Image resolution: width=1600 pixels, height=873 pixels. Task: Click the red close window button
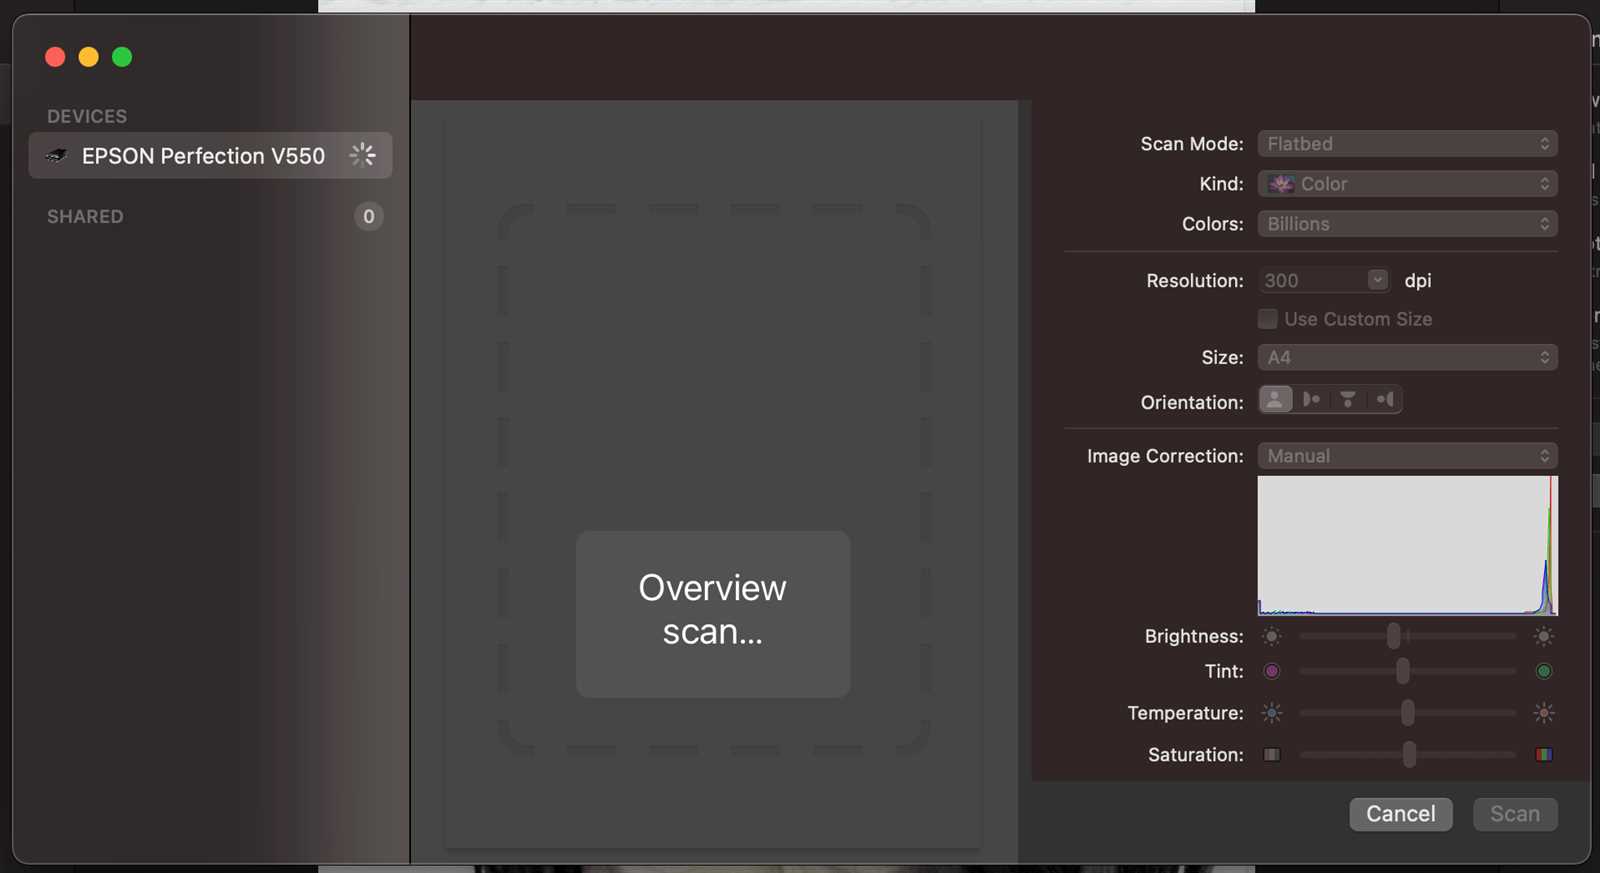tap(55, 57)
